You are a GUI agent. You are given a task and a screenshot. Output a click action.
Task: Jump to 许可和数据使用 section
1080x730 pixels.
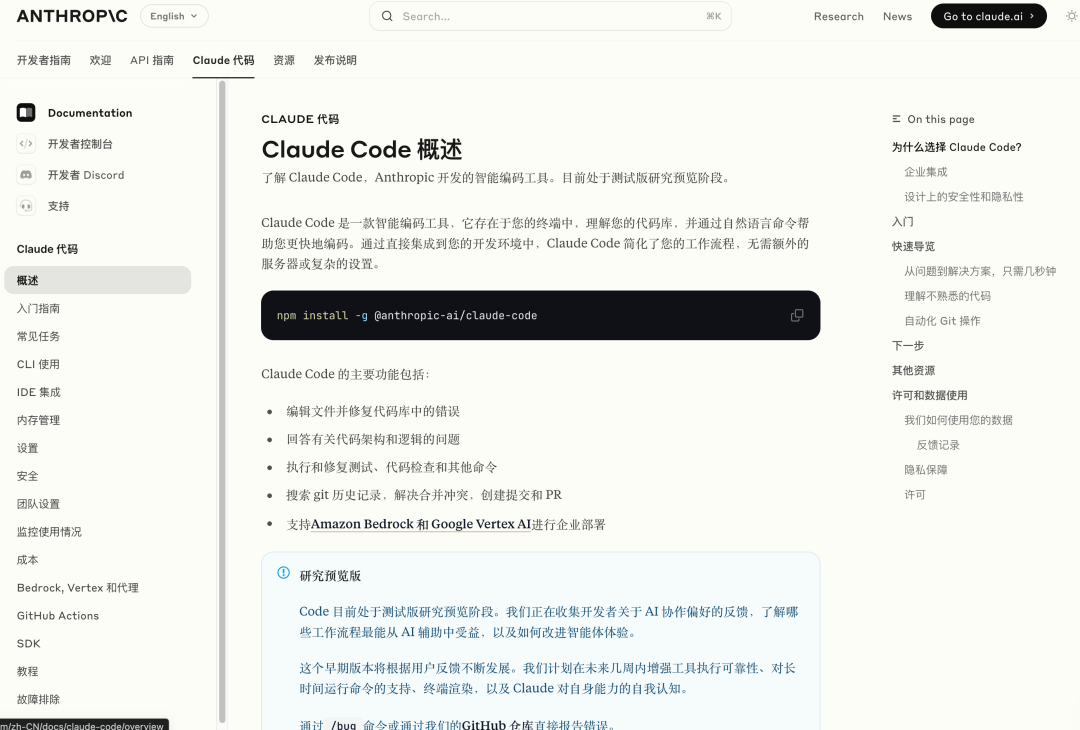[x=929, y=395]
